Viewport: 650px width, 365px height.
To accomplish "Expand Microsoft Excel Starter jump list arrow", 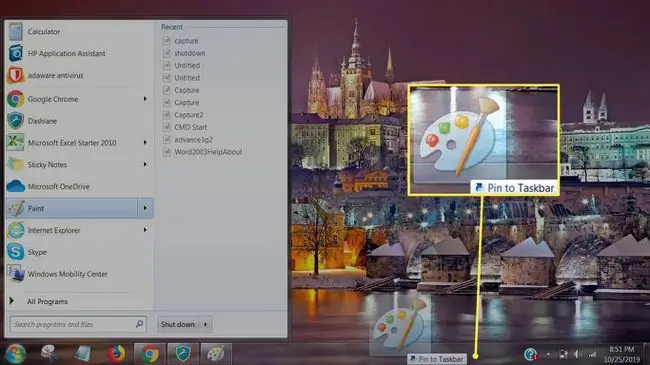I will tap(145, 143).
